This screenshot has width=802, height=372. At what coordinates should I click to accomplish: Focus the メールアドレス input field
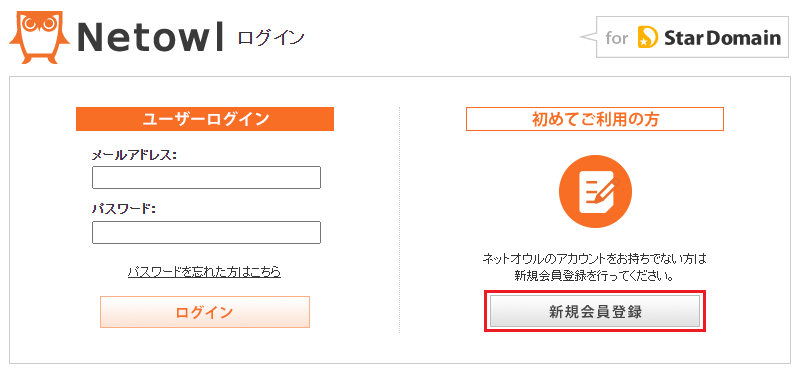click(x=206, y=178)
